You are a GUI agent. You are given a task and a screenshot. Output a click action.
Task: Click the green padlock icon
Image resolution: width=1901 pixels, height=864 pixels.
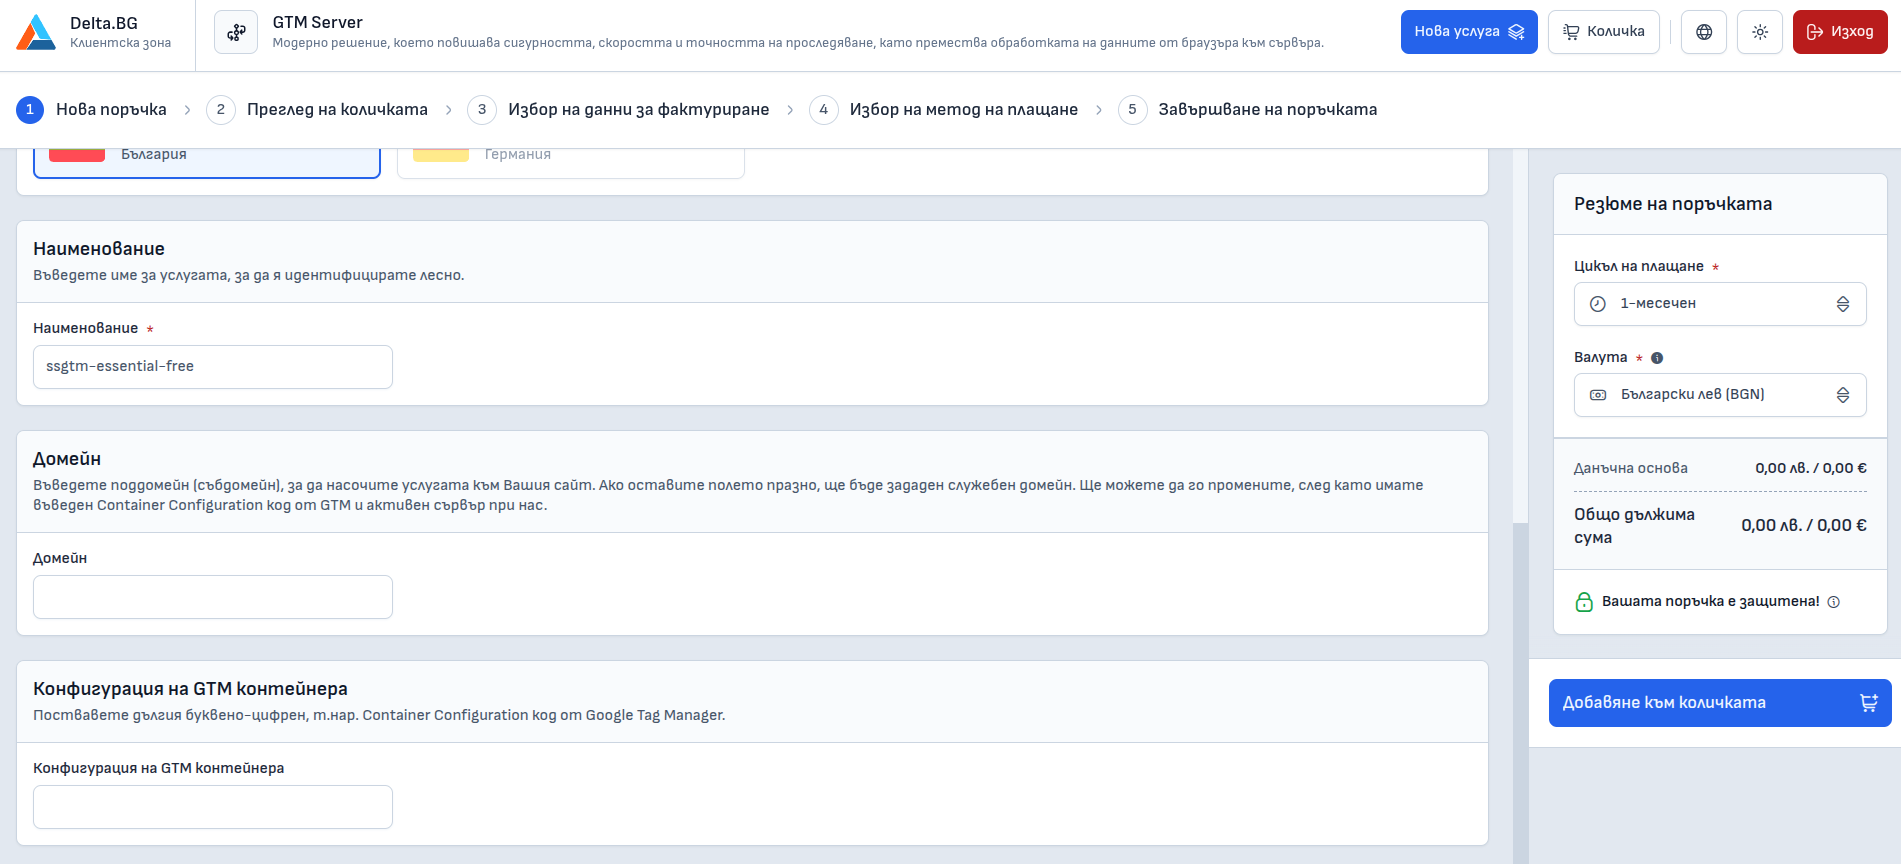pyautogui.click(x=1584, y=602)
